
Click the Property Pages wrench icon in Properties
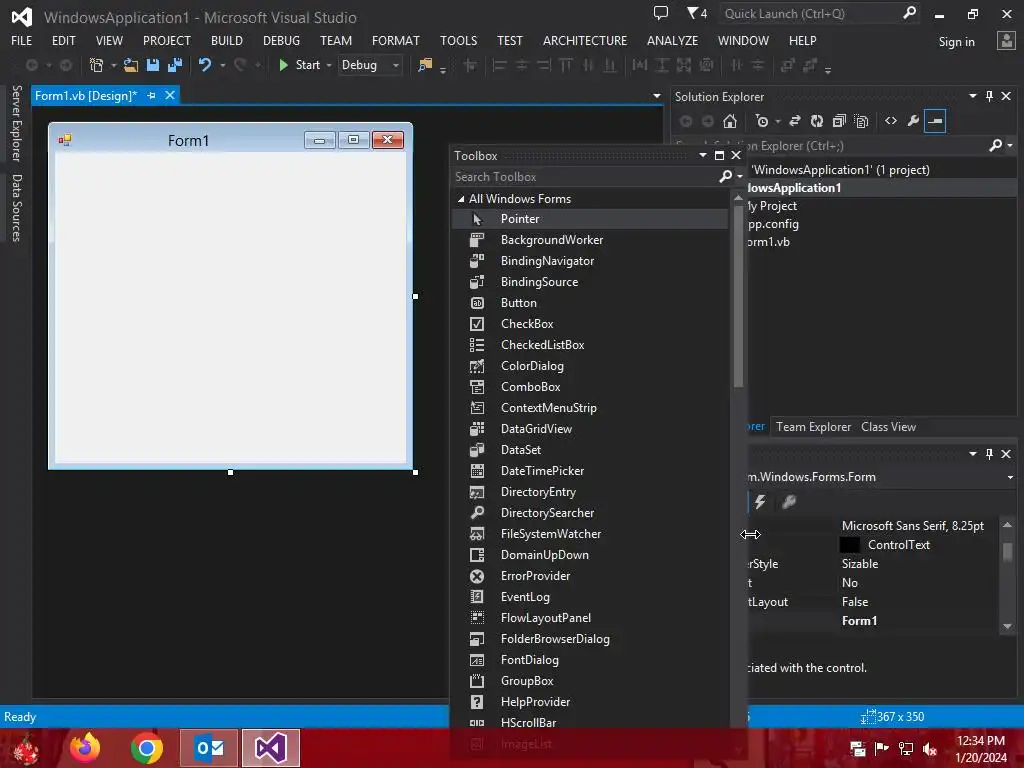pyautogui.click(x=790, y=502)
